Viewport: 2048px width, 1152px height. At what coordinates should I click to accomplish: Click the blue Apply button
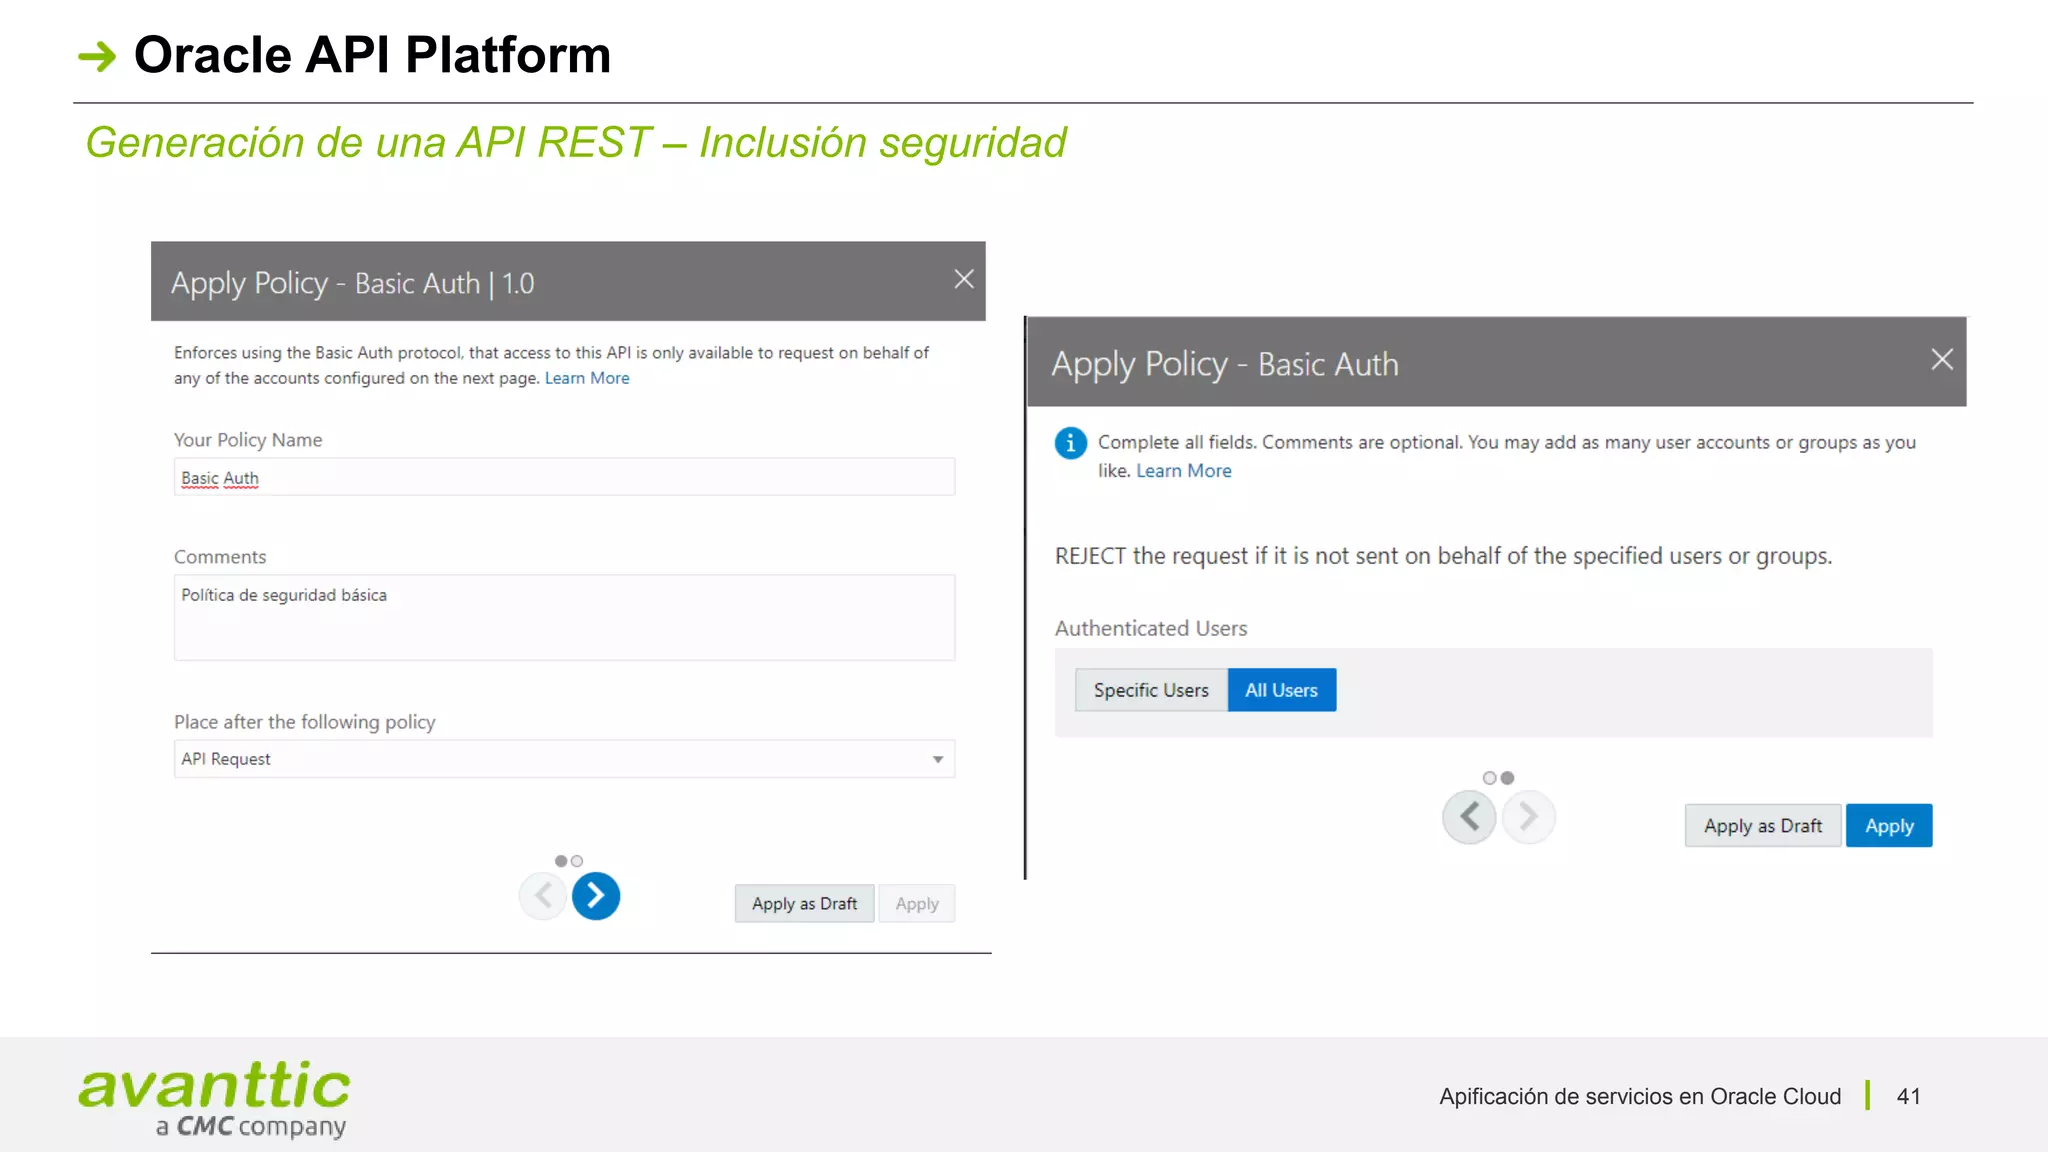pos(1889,826)
